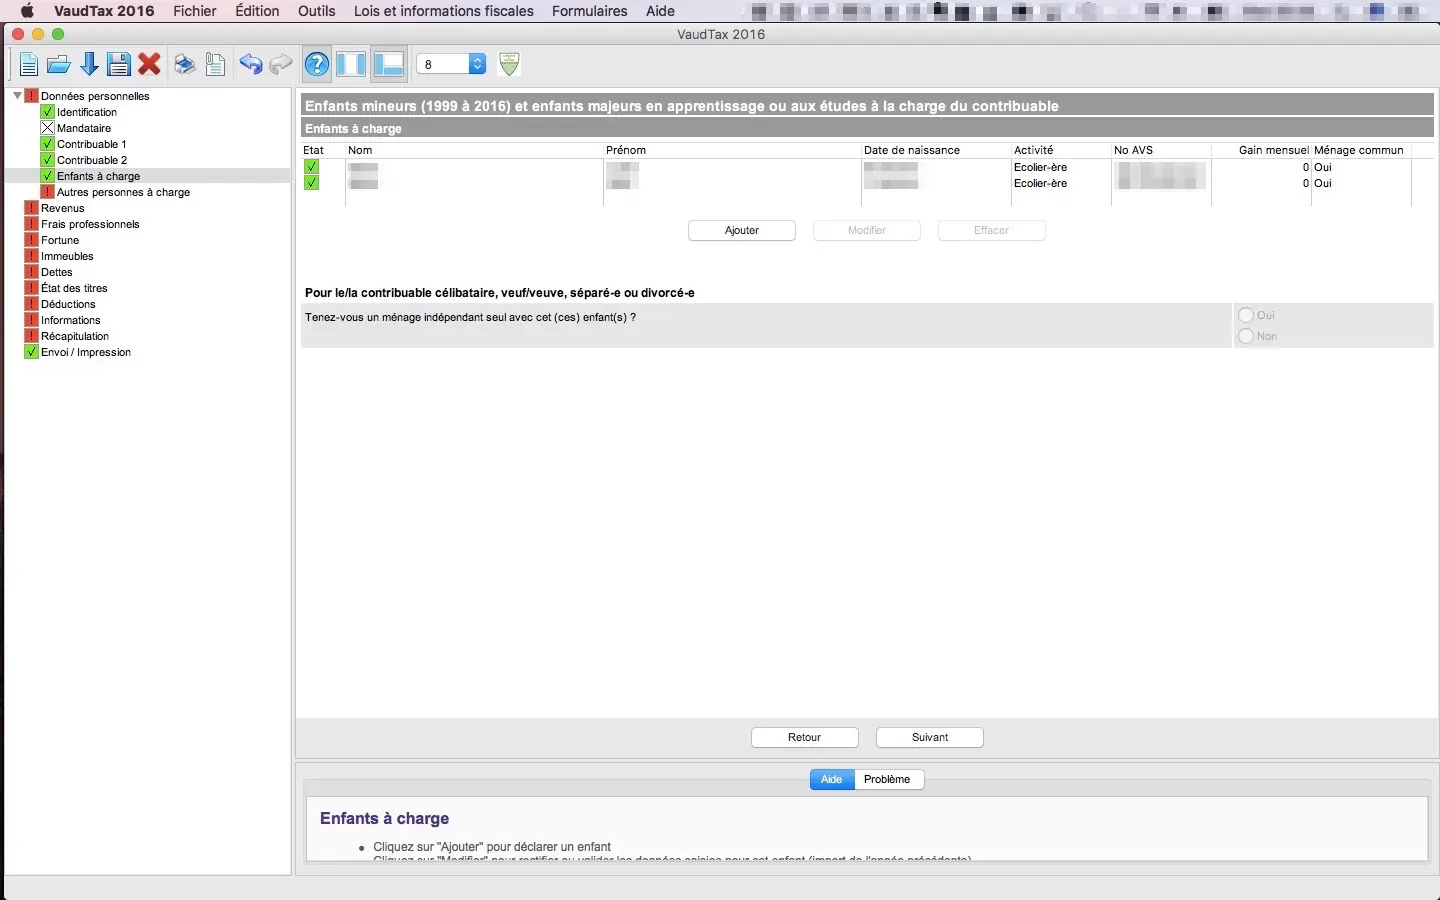This screenshot has width=1440, height=900.
Task: Open Lois et informations fiscales menu
Action: click(x=444, y=11)
